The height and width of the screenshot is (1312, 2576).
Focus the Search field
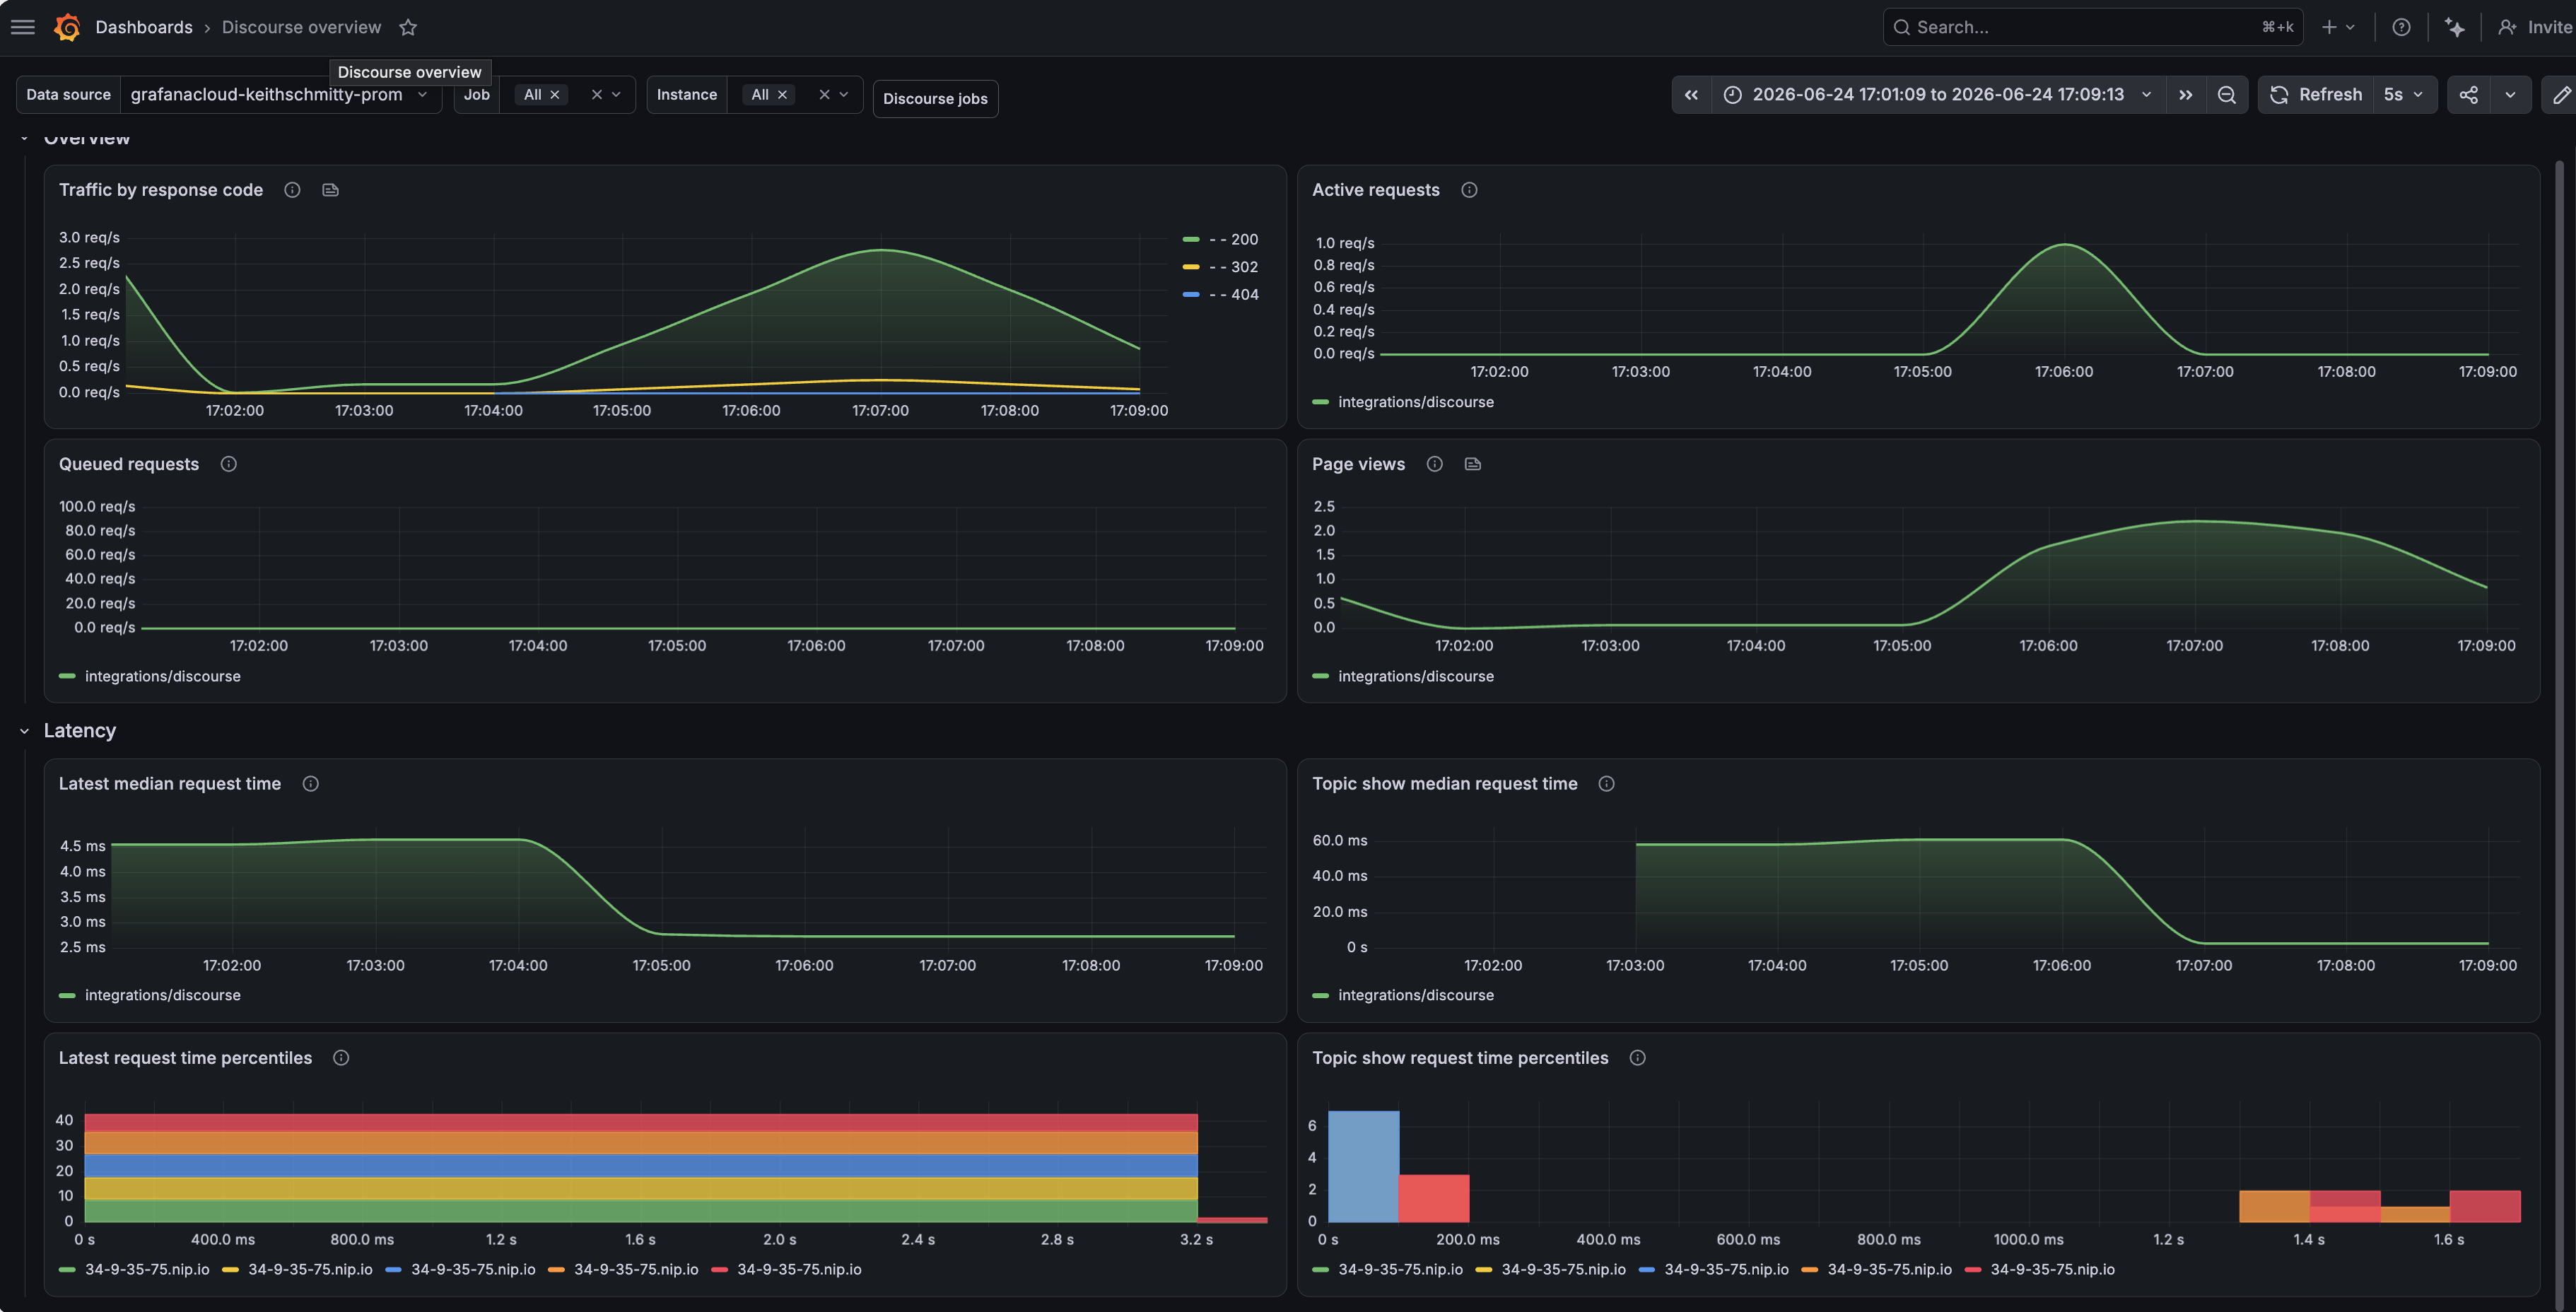pyautogui.click(x=2093, y=27)
